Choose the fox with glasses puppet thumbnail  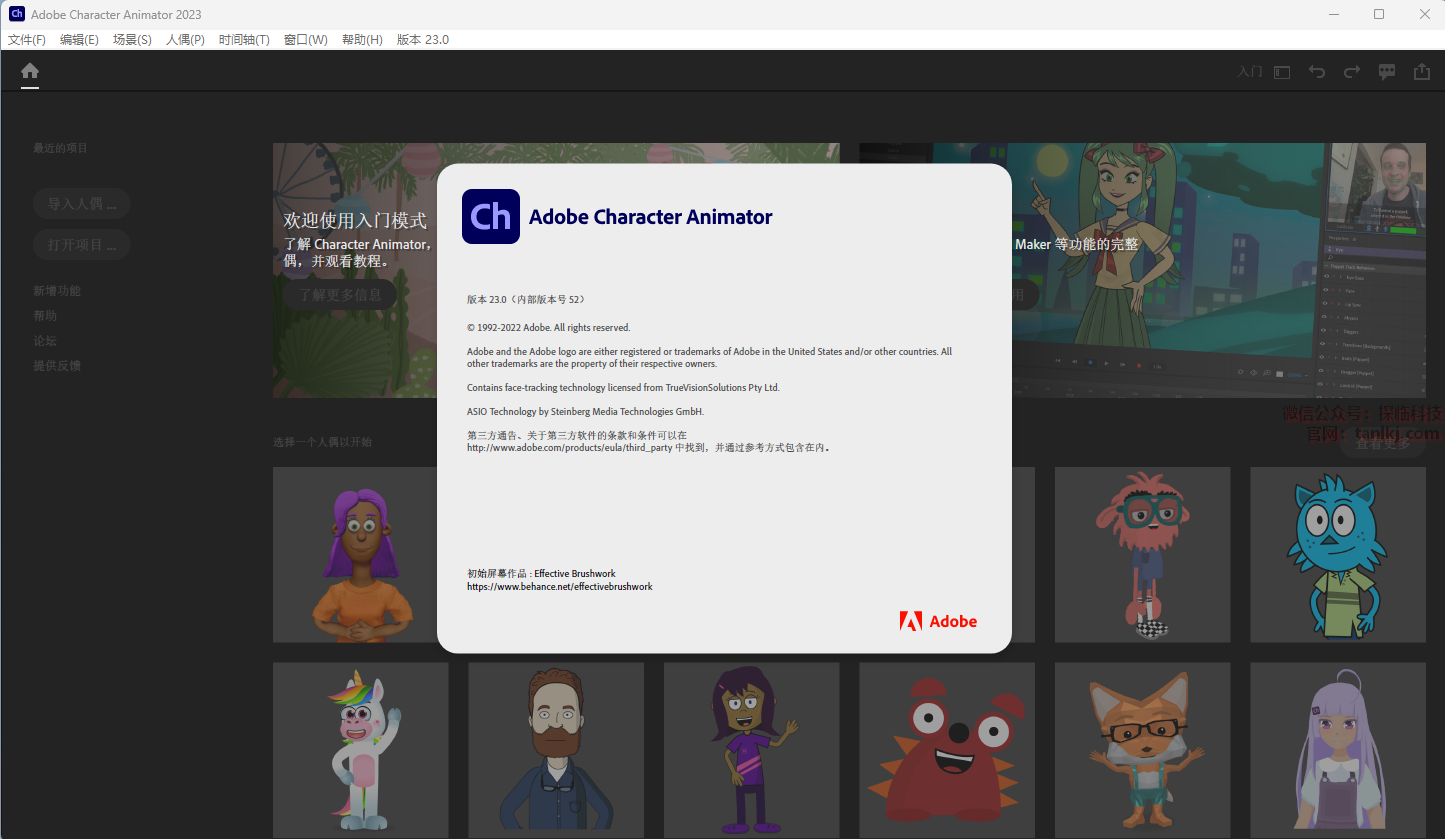click(x=1143, y=750)
